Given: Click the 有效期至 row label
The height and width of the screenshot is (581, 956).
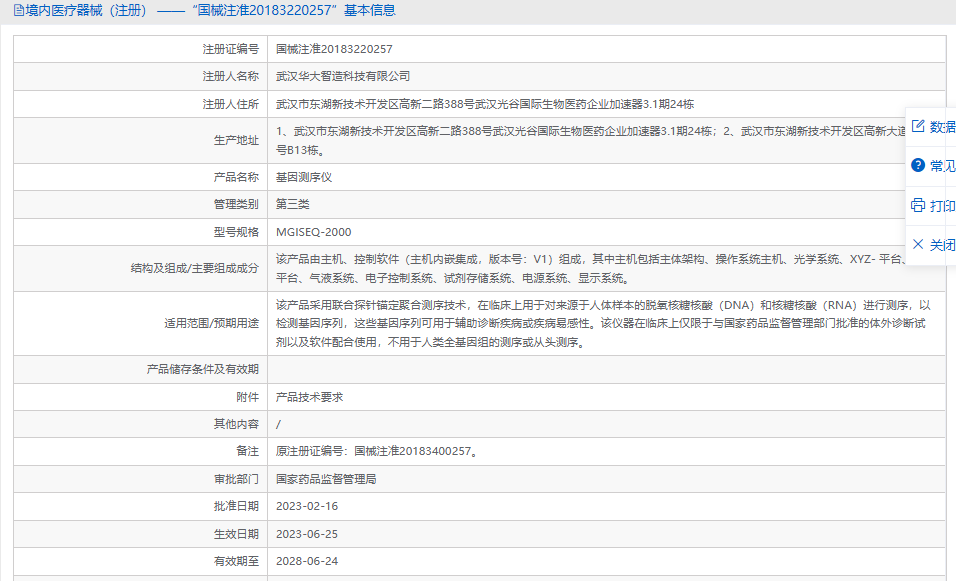Looking at the screenshot, I should (x=236, y=561).
